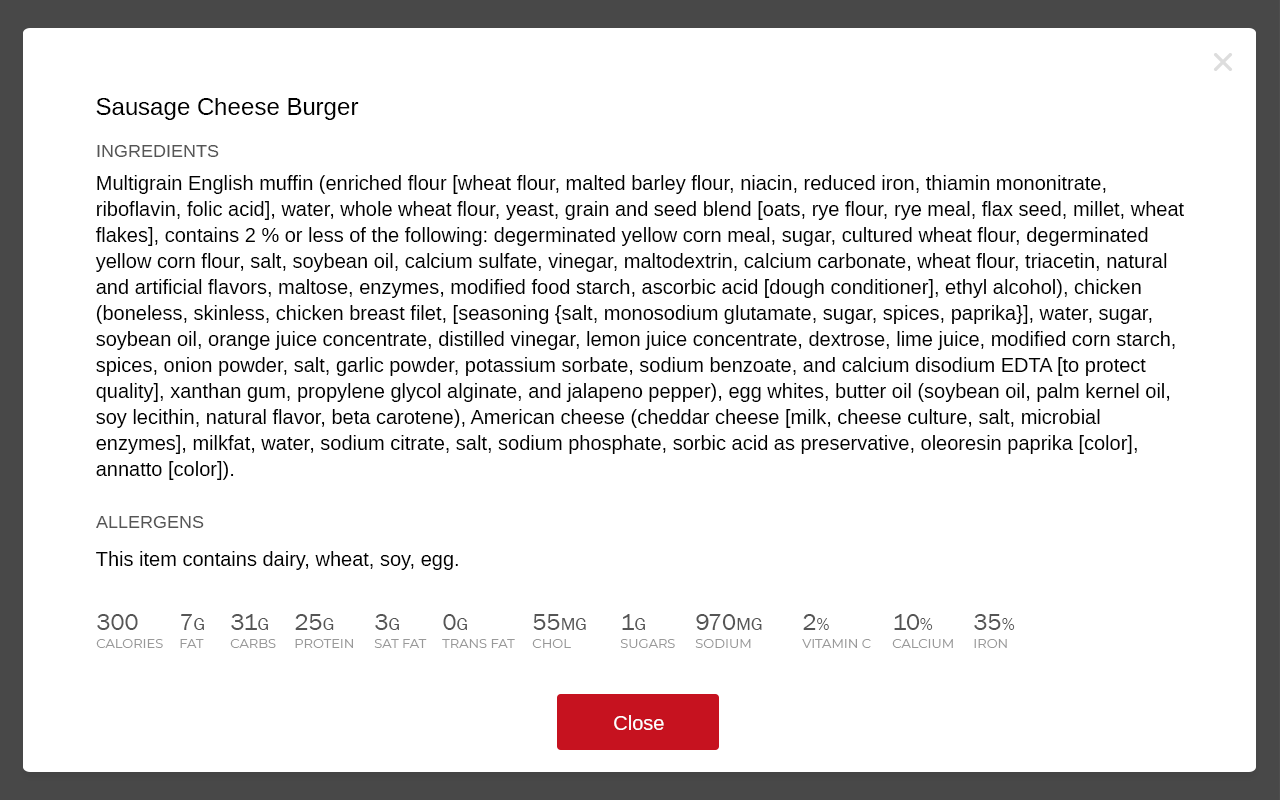
Task: Click the 7g fat value
Action: (x=192, y=622)
